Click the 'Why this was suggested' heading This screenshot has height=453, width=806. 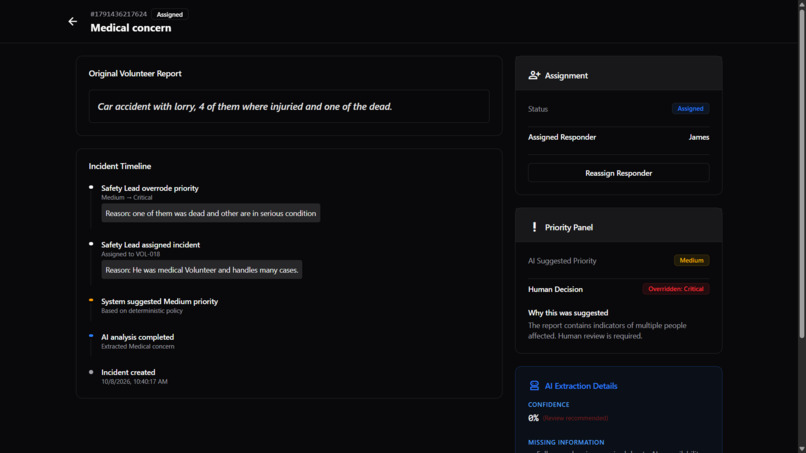pyautogui.click(x=568, y=313)
